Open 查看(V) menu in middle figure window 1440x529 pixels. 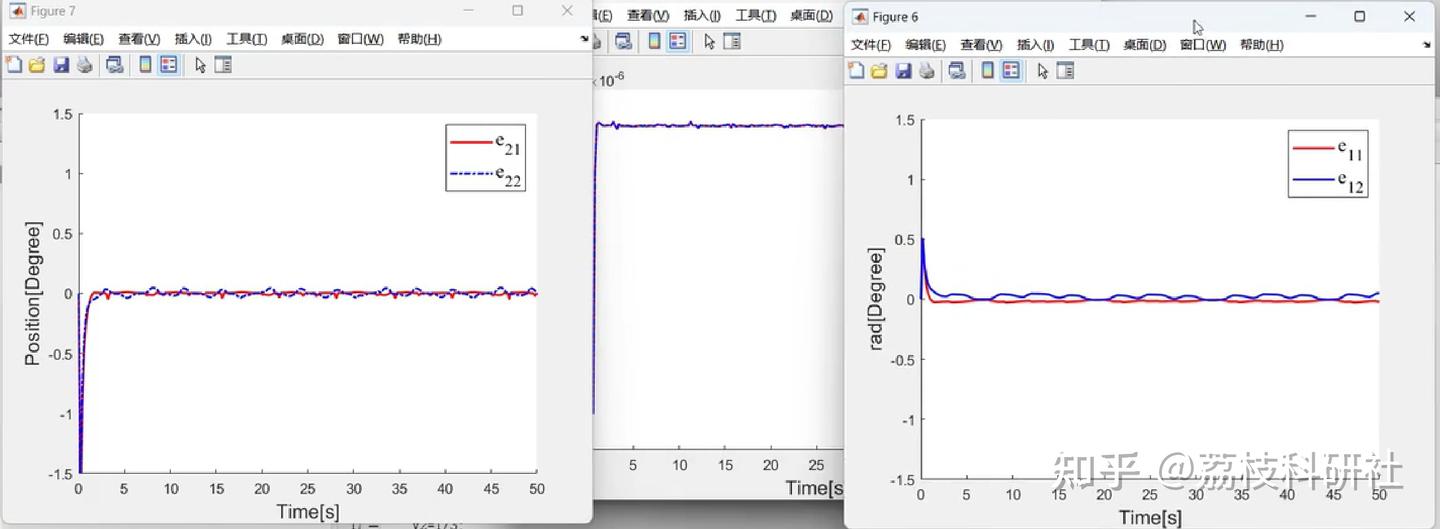[x=648, y=15]
